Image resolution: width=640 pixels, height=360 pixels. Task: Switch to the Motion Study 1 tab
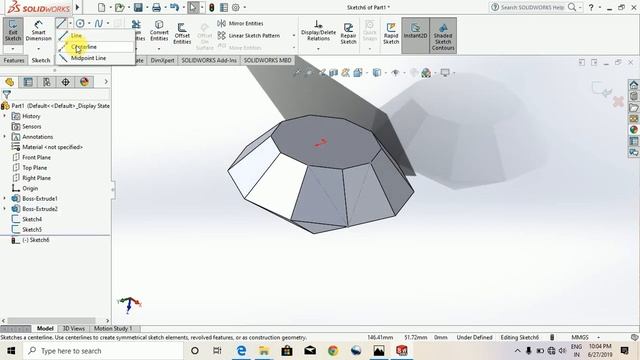coord(113,328)
